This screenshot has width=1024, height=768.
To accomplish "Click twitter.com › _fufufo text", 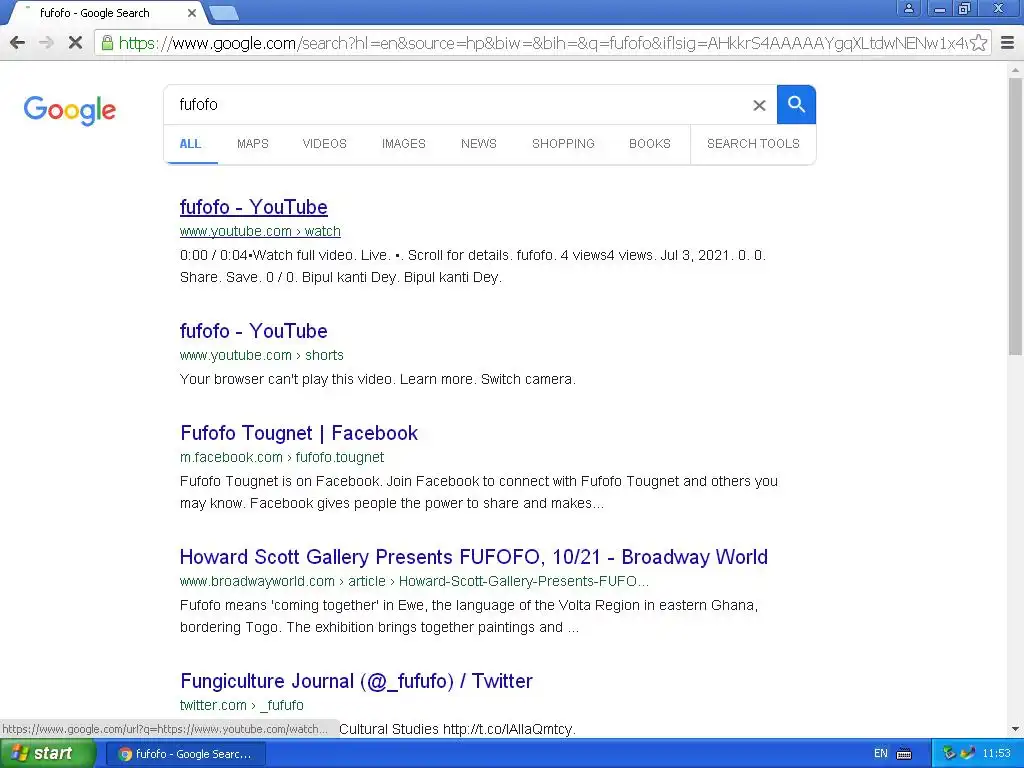I will click(242, 705).
